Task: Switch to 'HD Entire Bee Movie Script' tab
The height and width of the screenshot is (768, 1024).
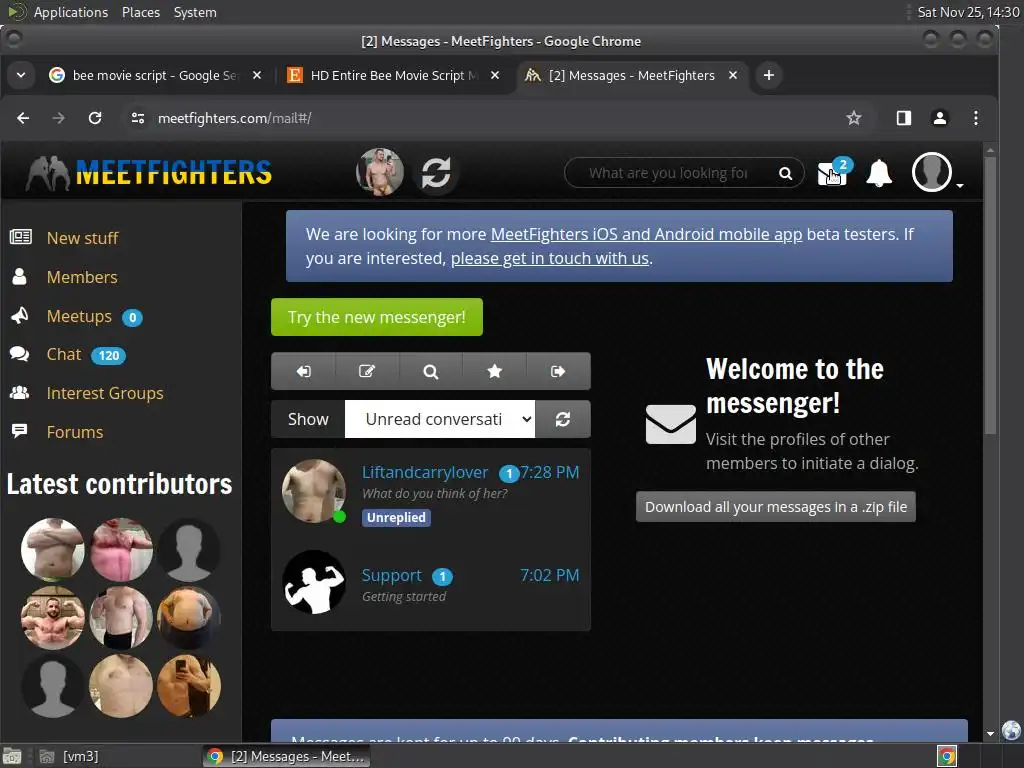Action: (x=394, y=76)
